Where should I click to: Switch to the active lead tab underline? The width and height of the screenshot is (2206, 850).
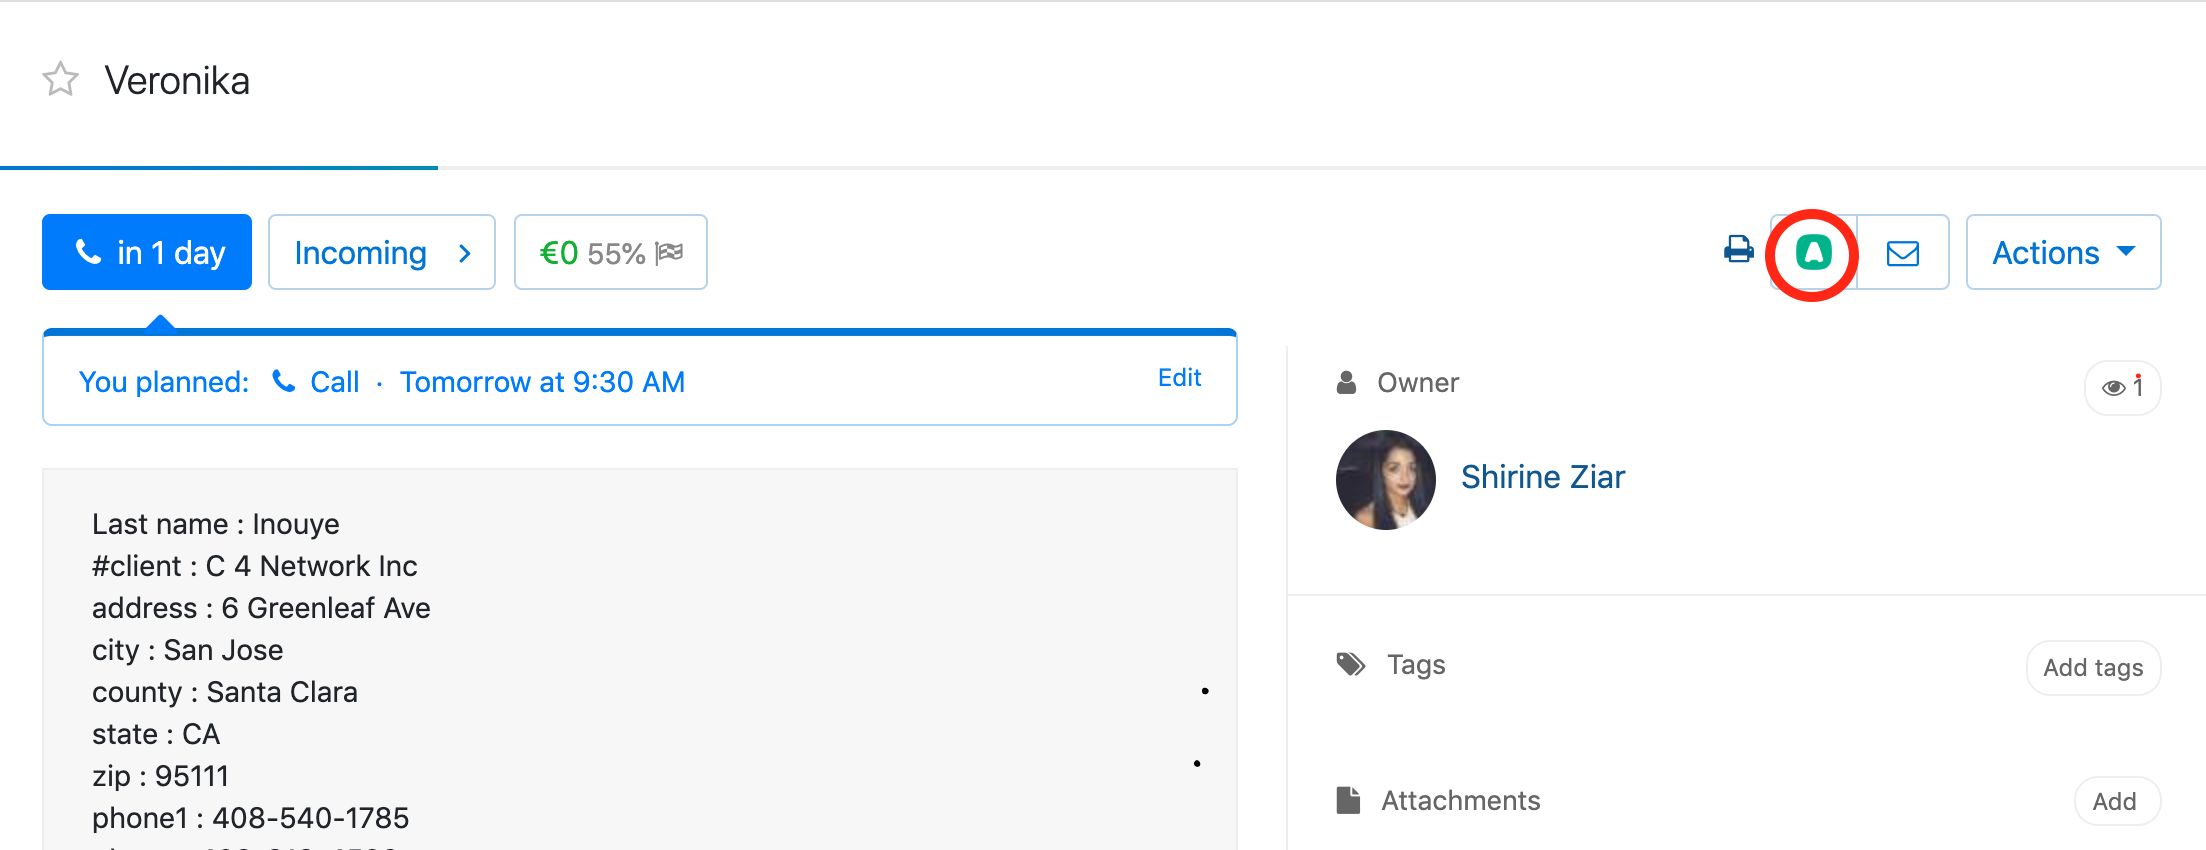click(x=219, y=168)
